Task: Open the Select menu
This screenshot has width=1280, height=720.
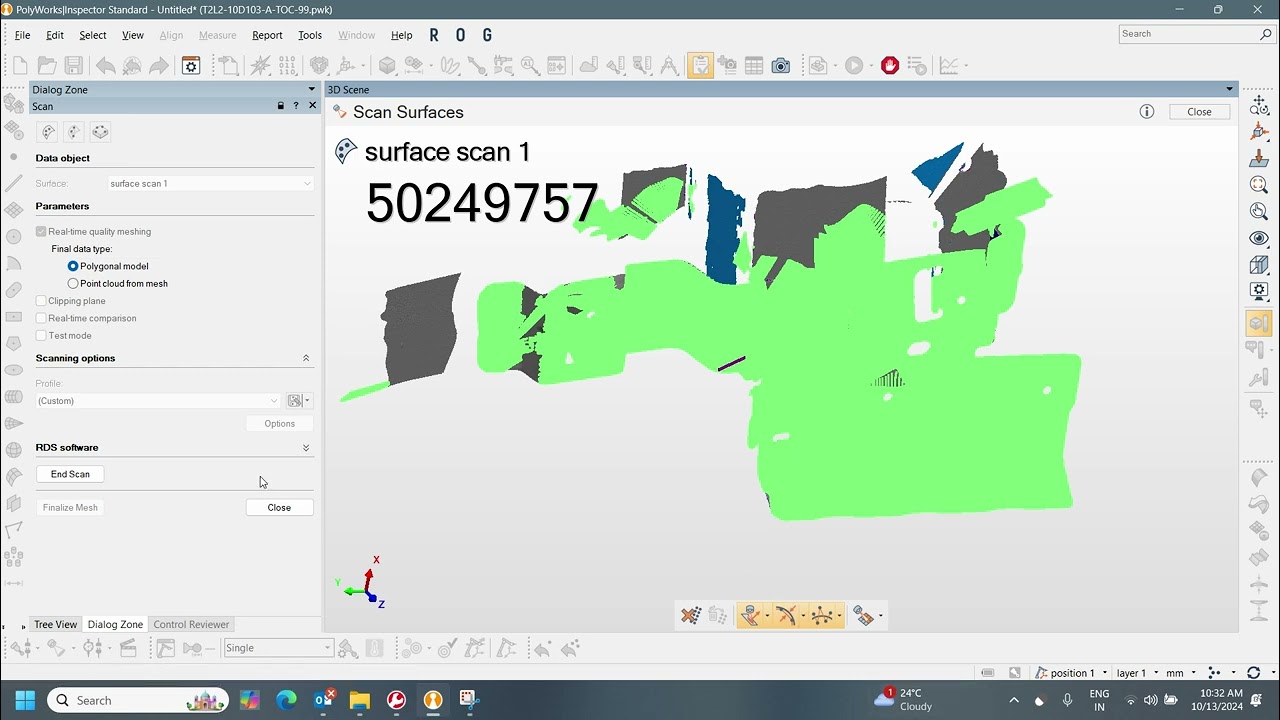Action: coord(93,35)
